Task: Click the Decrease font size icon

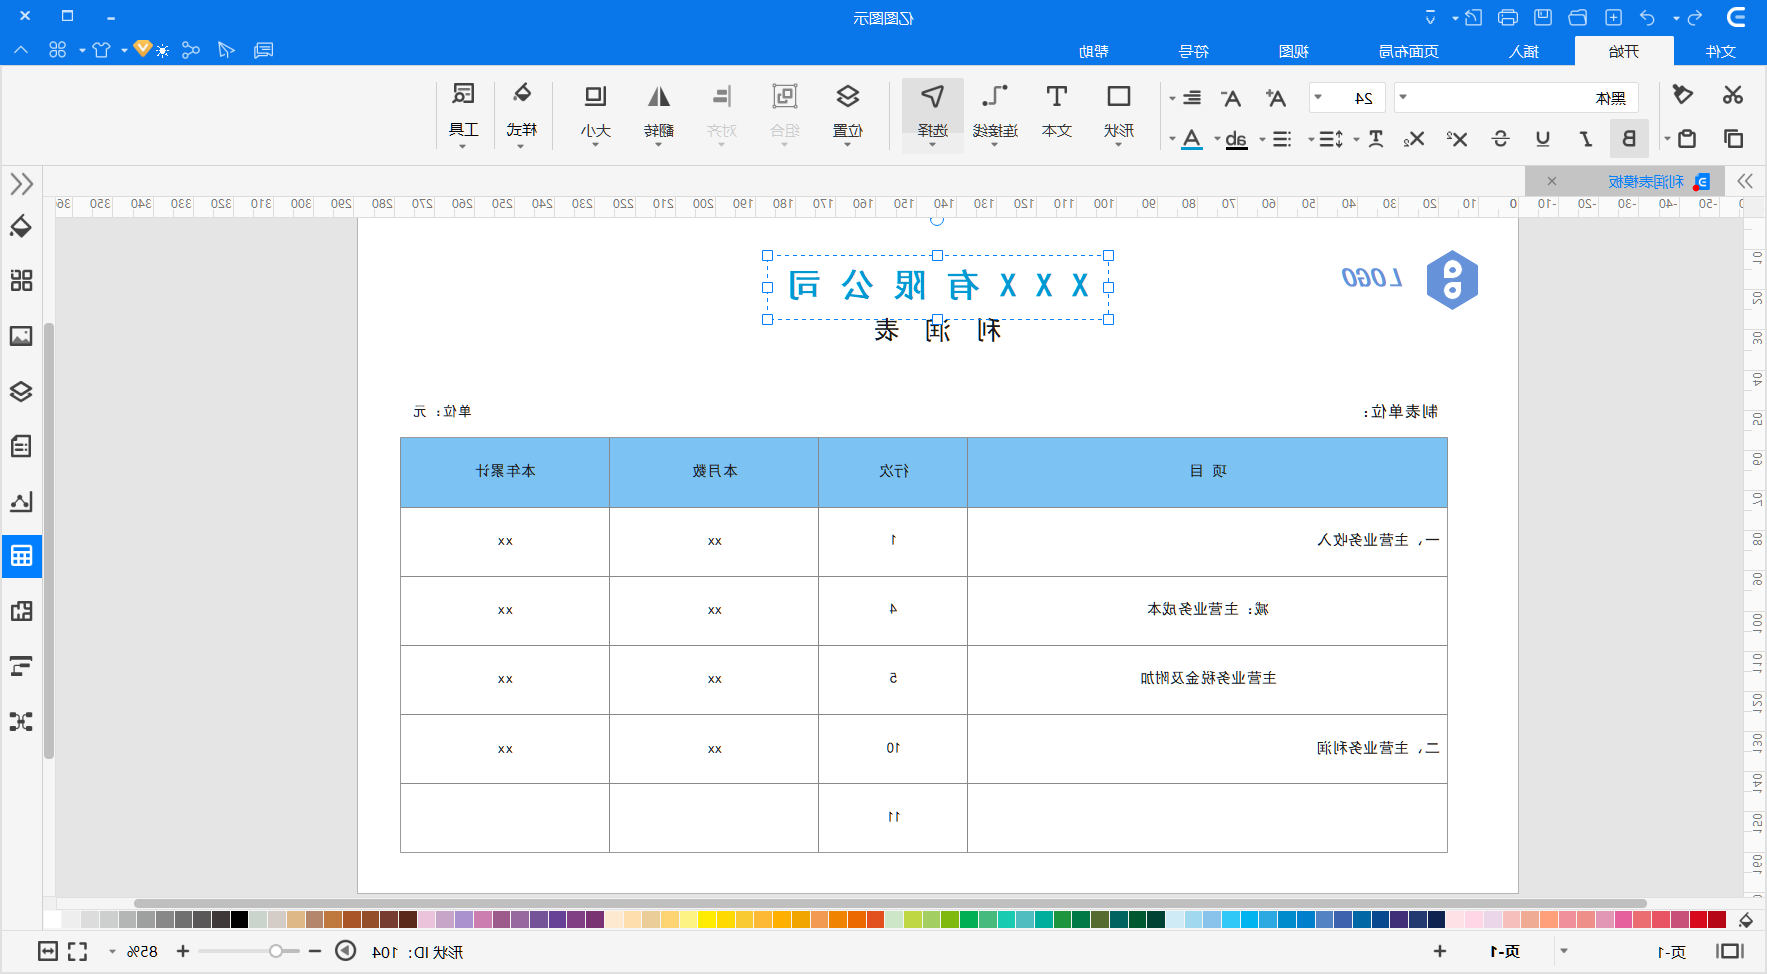Action: click(1231, 97)
